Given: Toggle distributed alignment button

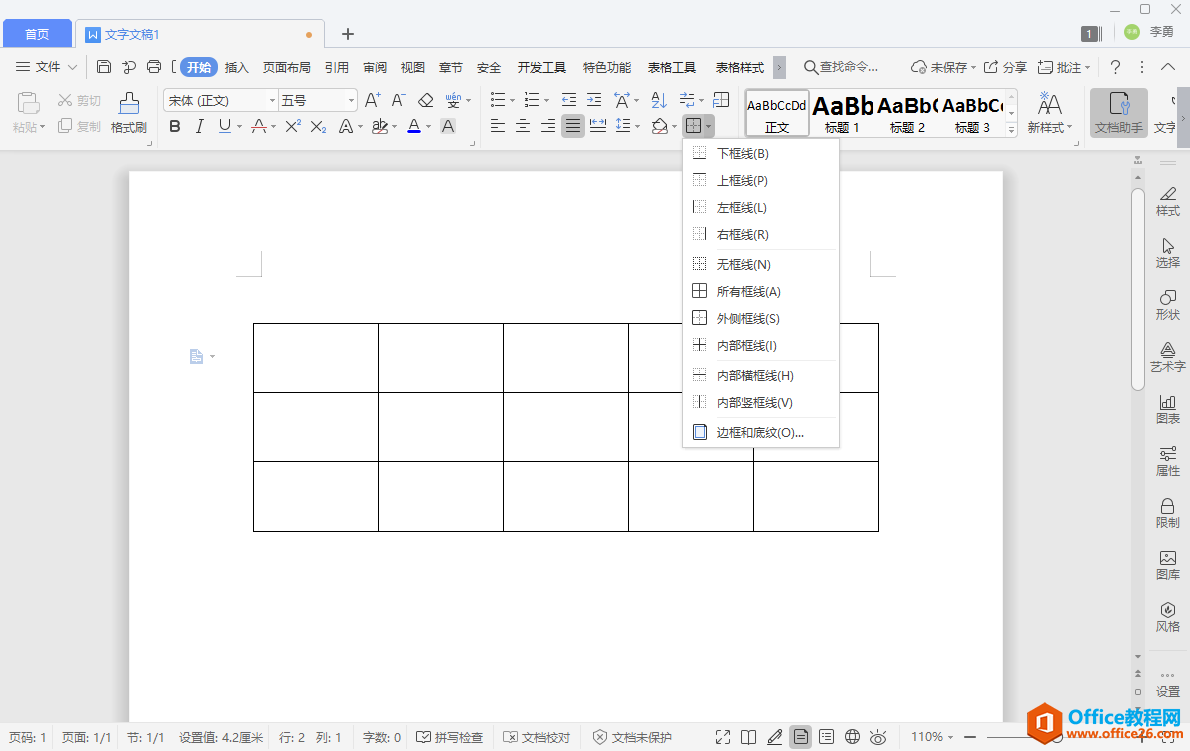Looking at the screenshot, I should coord(598,127).
